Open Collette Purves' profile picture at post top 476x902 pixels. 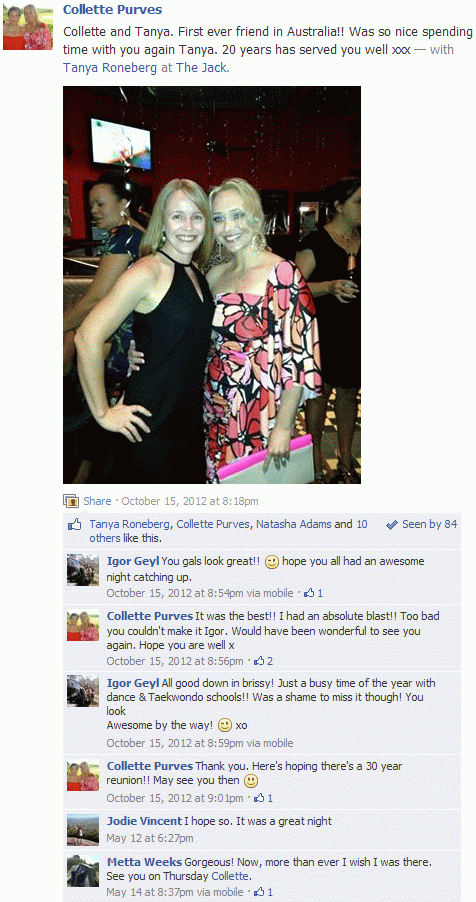point(27,26)
